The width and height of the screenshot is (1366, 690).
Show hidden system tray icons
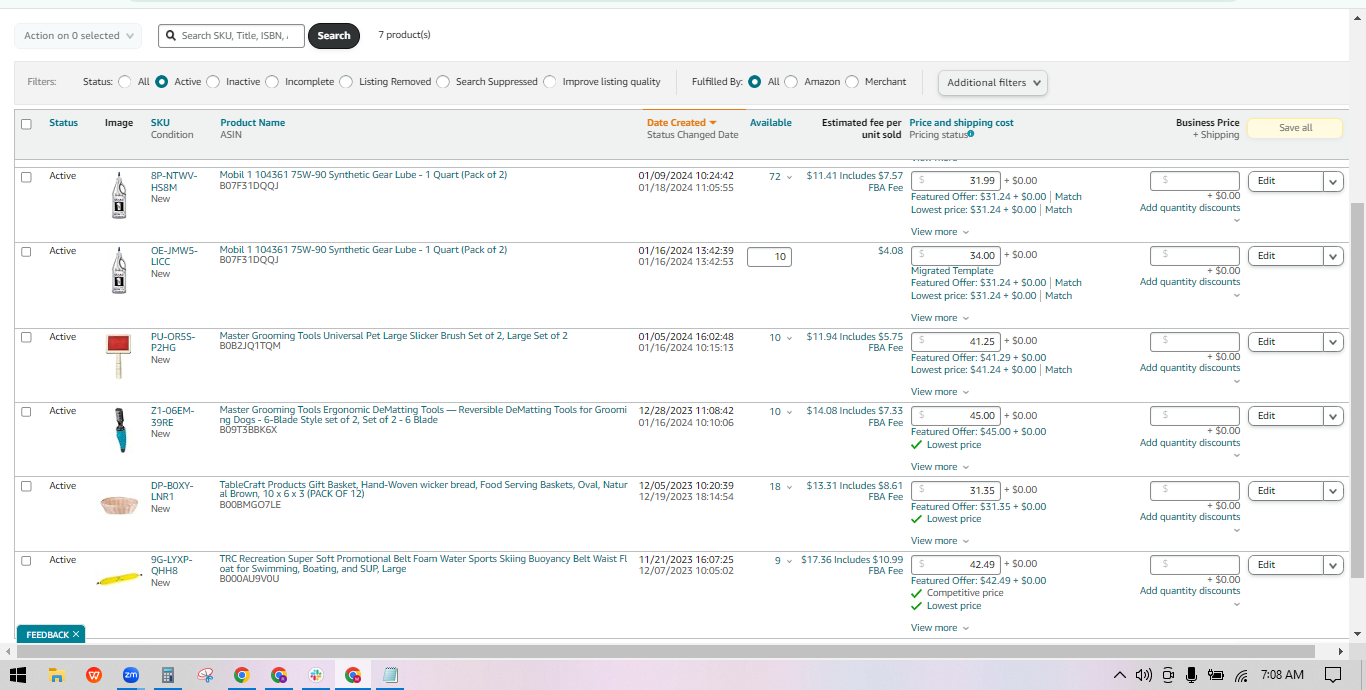1119,675
